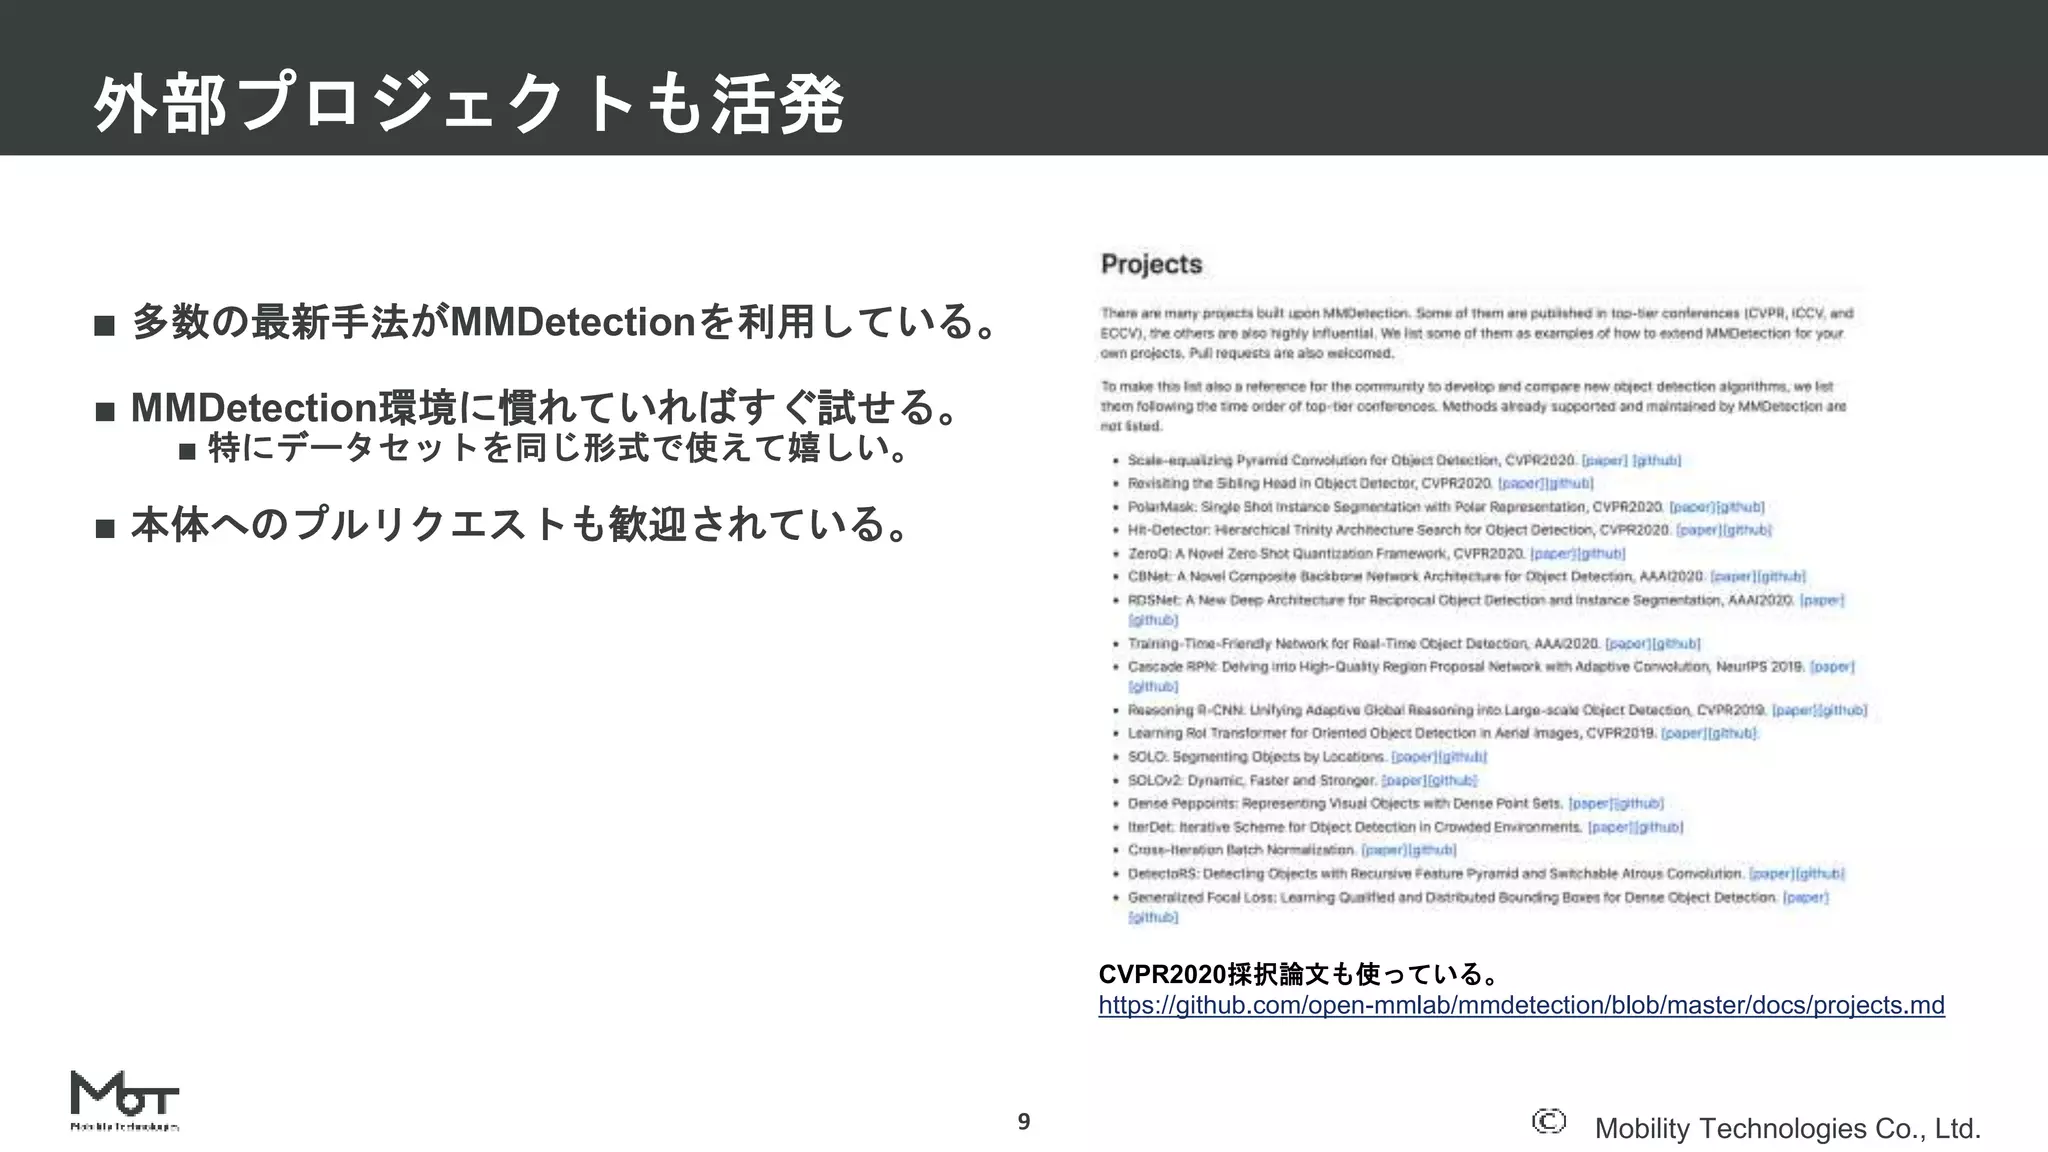
Task: Open github link for DetectoRS
Action: (1819, 874)
